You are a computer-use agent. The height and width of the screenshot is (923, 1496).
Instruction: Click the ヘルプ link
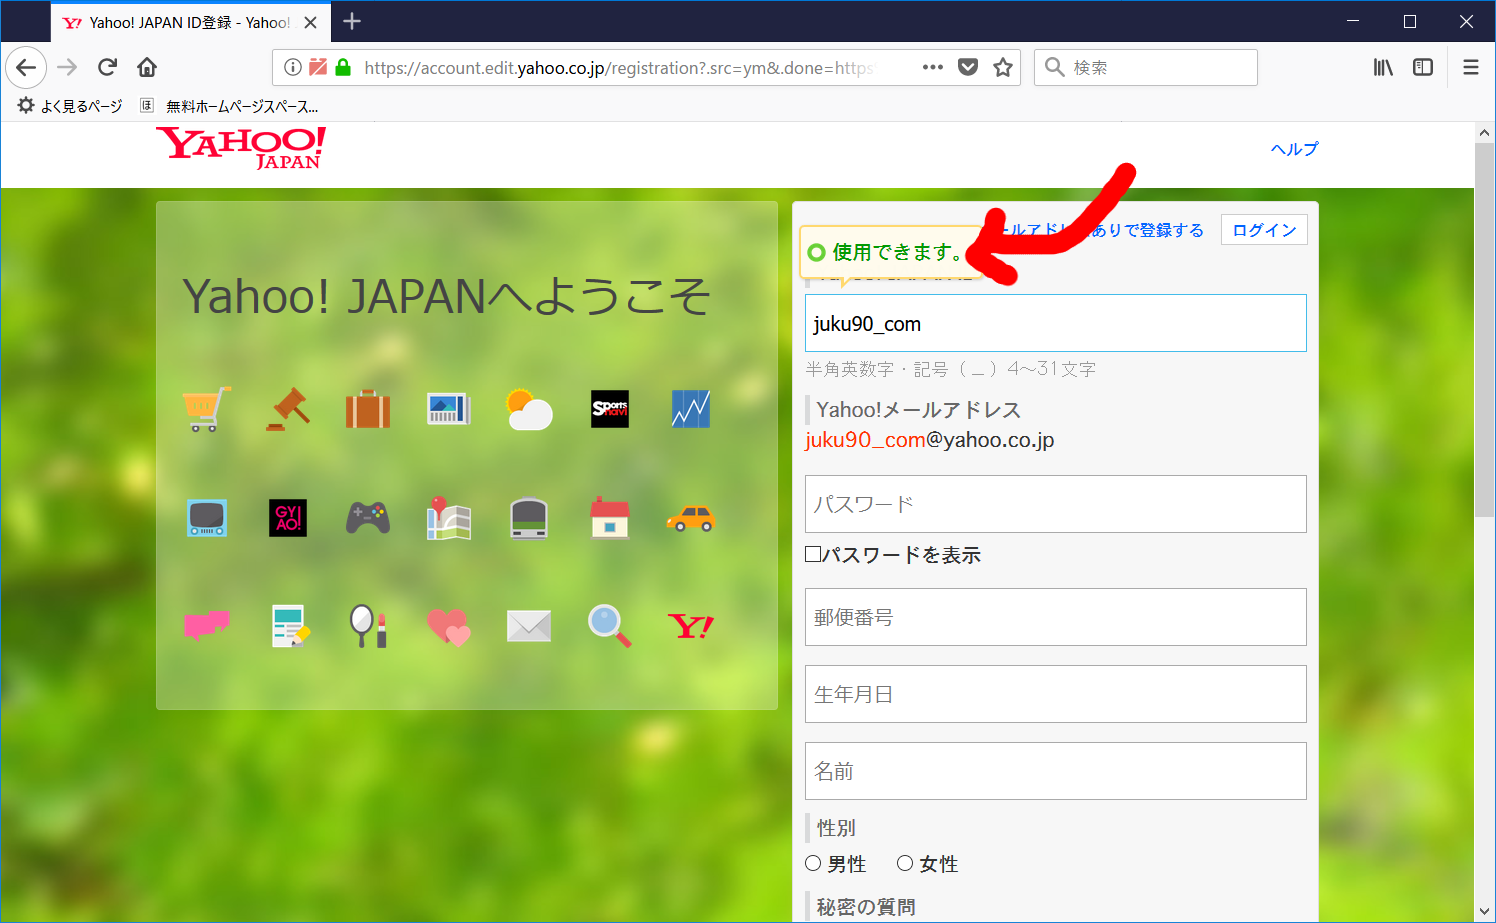[x=1294, y=149]
